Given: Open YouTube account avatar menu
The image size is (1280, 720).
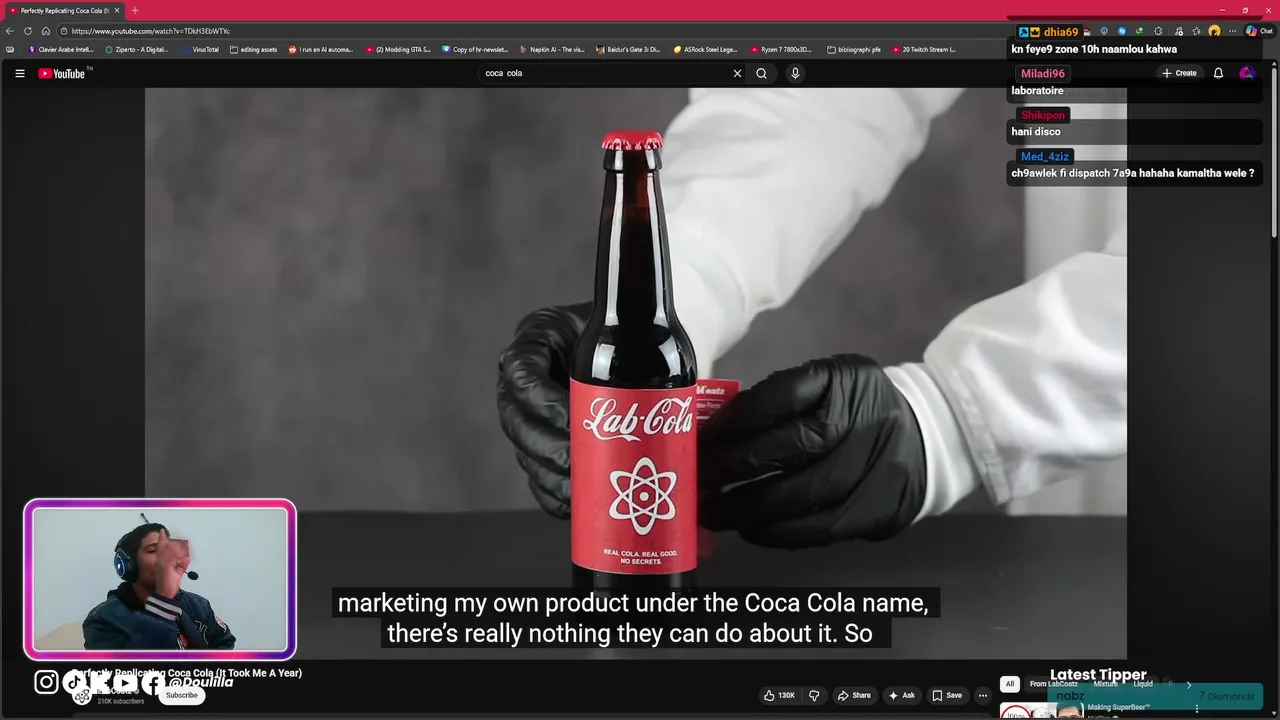Looking at the screenshot, I should tap(1246, 73).
